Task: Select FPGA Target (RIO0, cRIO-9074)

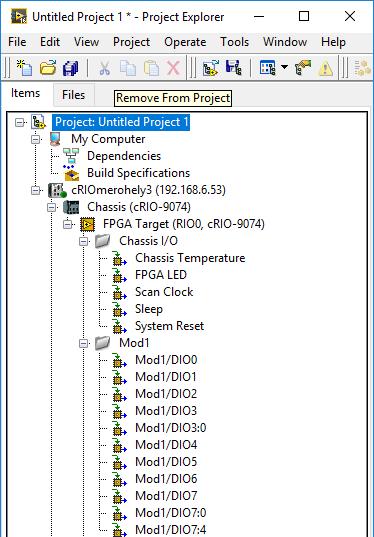Action: coord(184,224)
